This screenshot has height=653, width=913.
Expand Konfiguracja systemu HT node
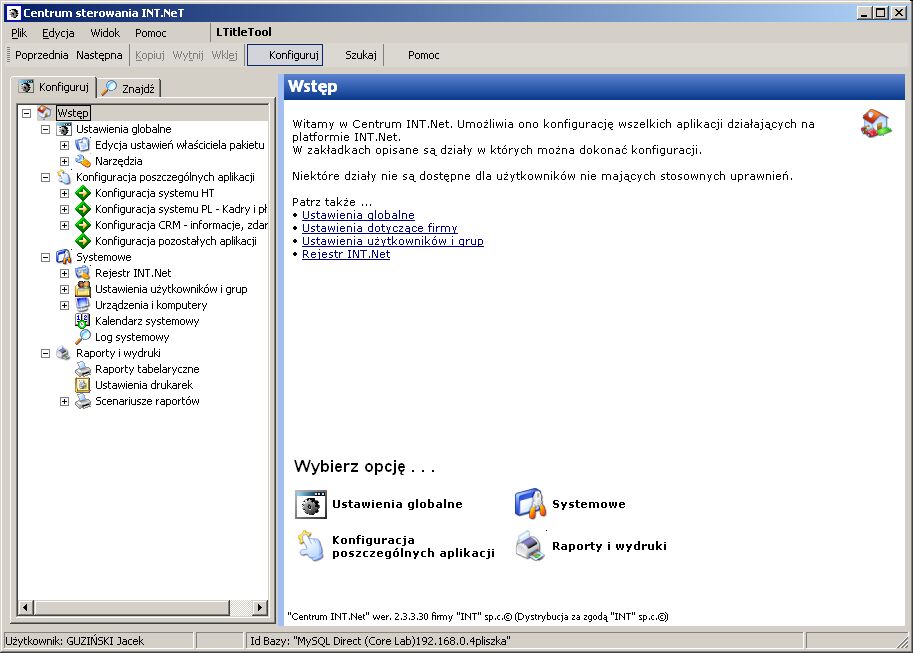pos(65,193)
